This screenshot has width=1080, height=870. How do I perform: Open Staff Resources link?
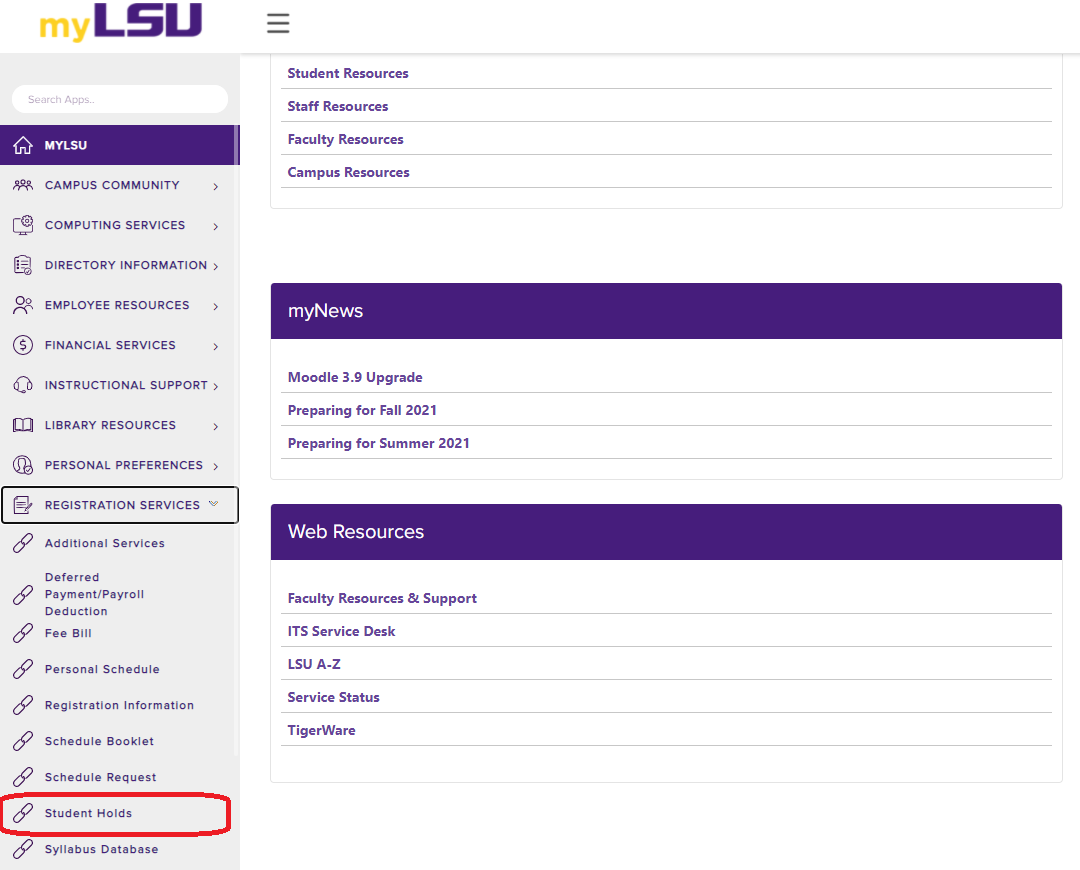(x=338, y=106)
